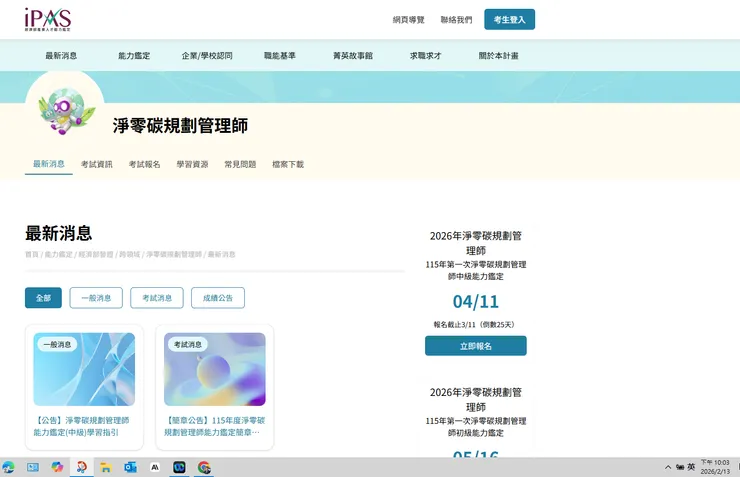Click the 考生登入 button
This screenshot has height=477, width=740.
(x=510, y=19)
